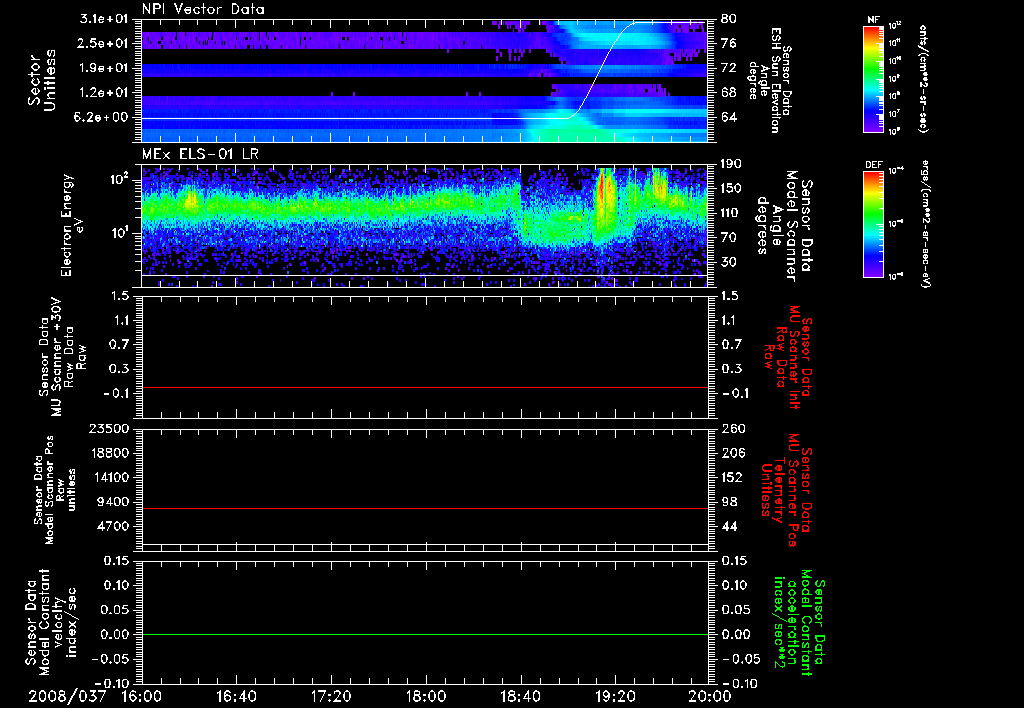Image resolution: width=1024 pixels, height=708 pixels.
Task: Click the 16:00 time axis label
Action: (141, 695)
